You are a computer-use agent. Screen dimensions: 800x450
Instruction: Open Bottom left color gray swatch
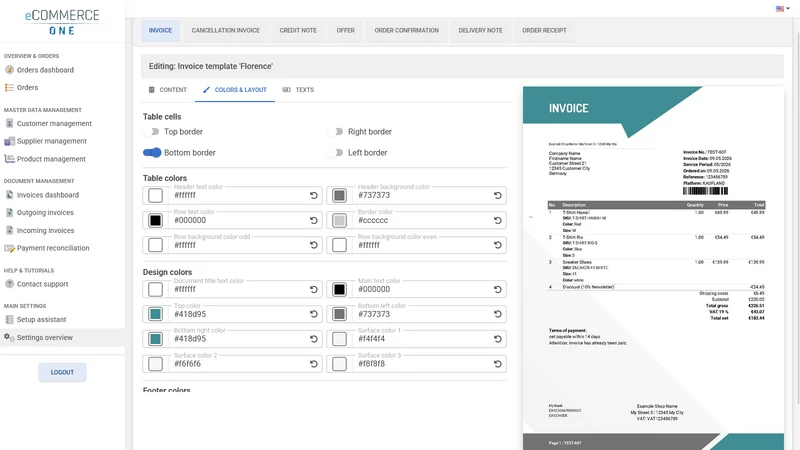coord(339,314)
